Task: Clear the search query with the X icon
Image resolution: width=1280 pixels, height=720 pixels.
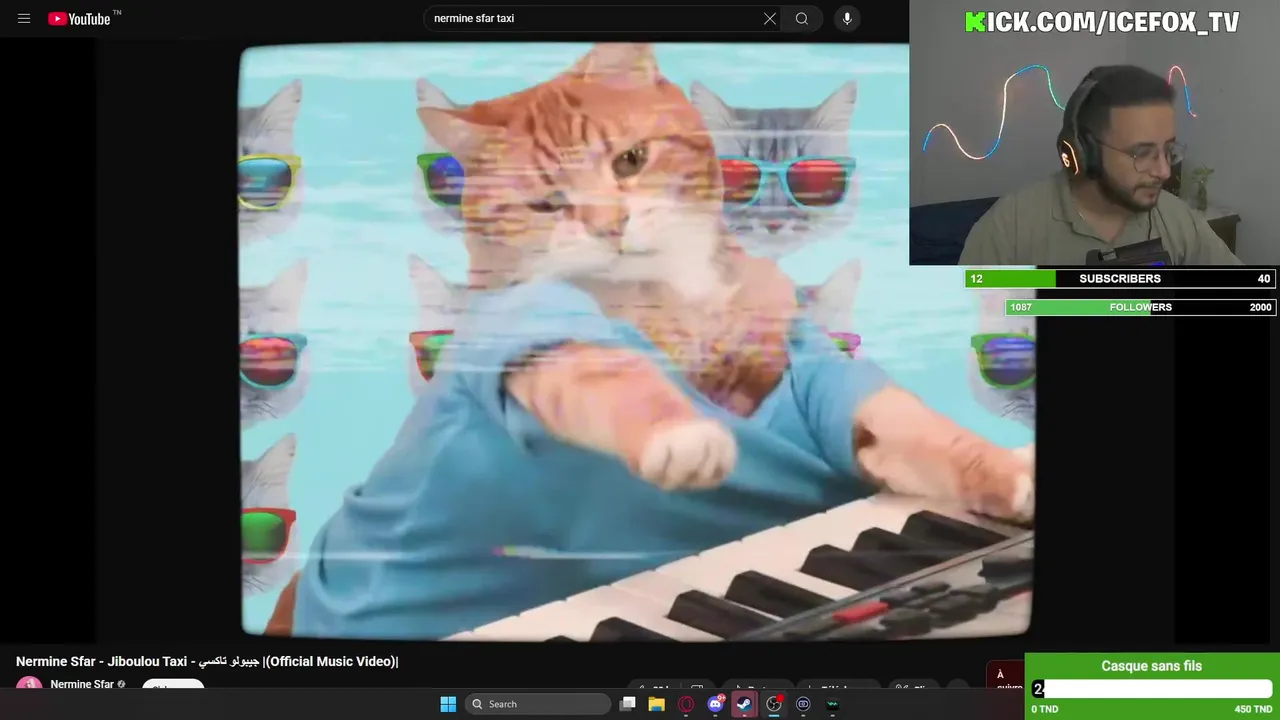Action: coord(770,18)
